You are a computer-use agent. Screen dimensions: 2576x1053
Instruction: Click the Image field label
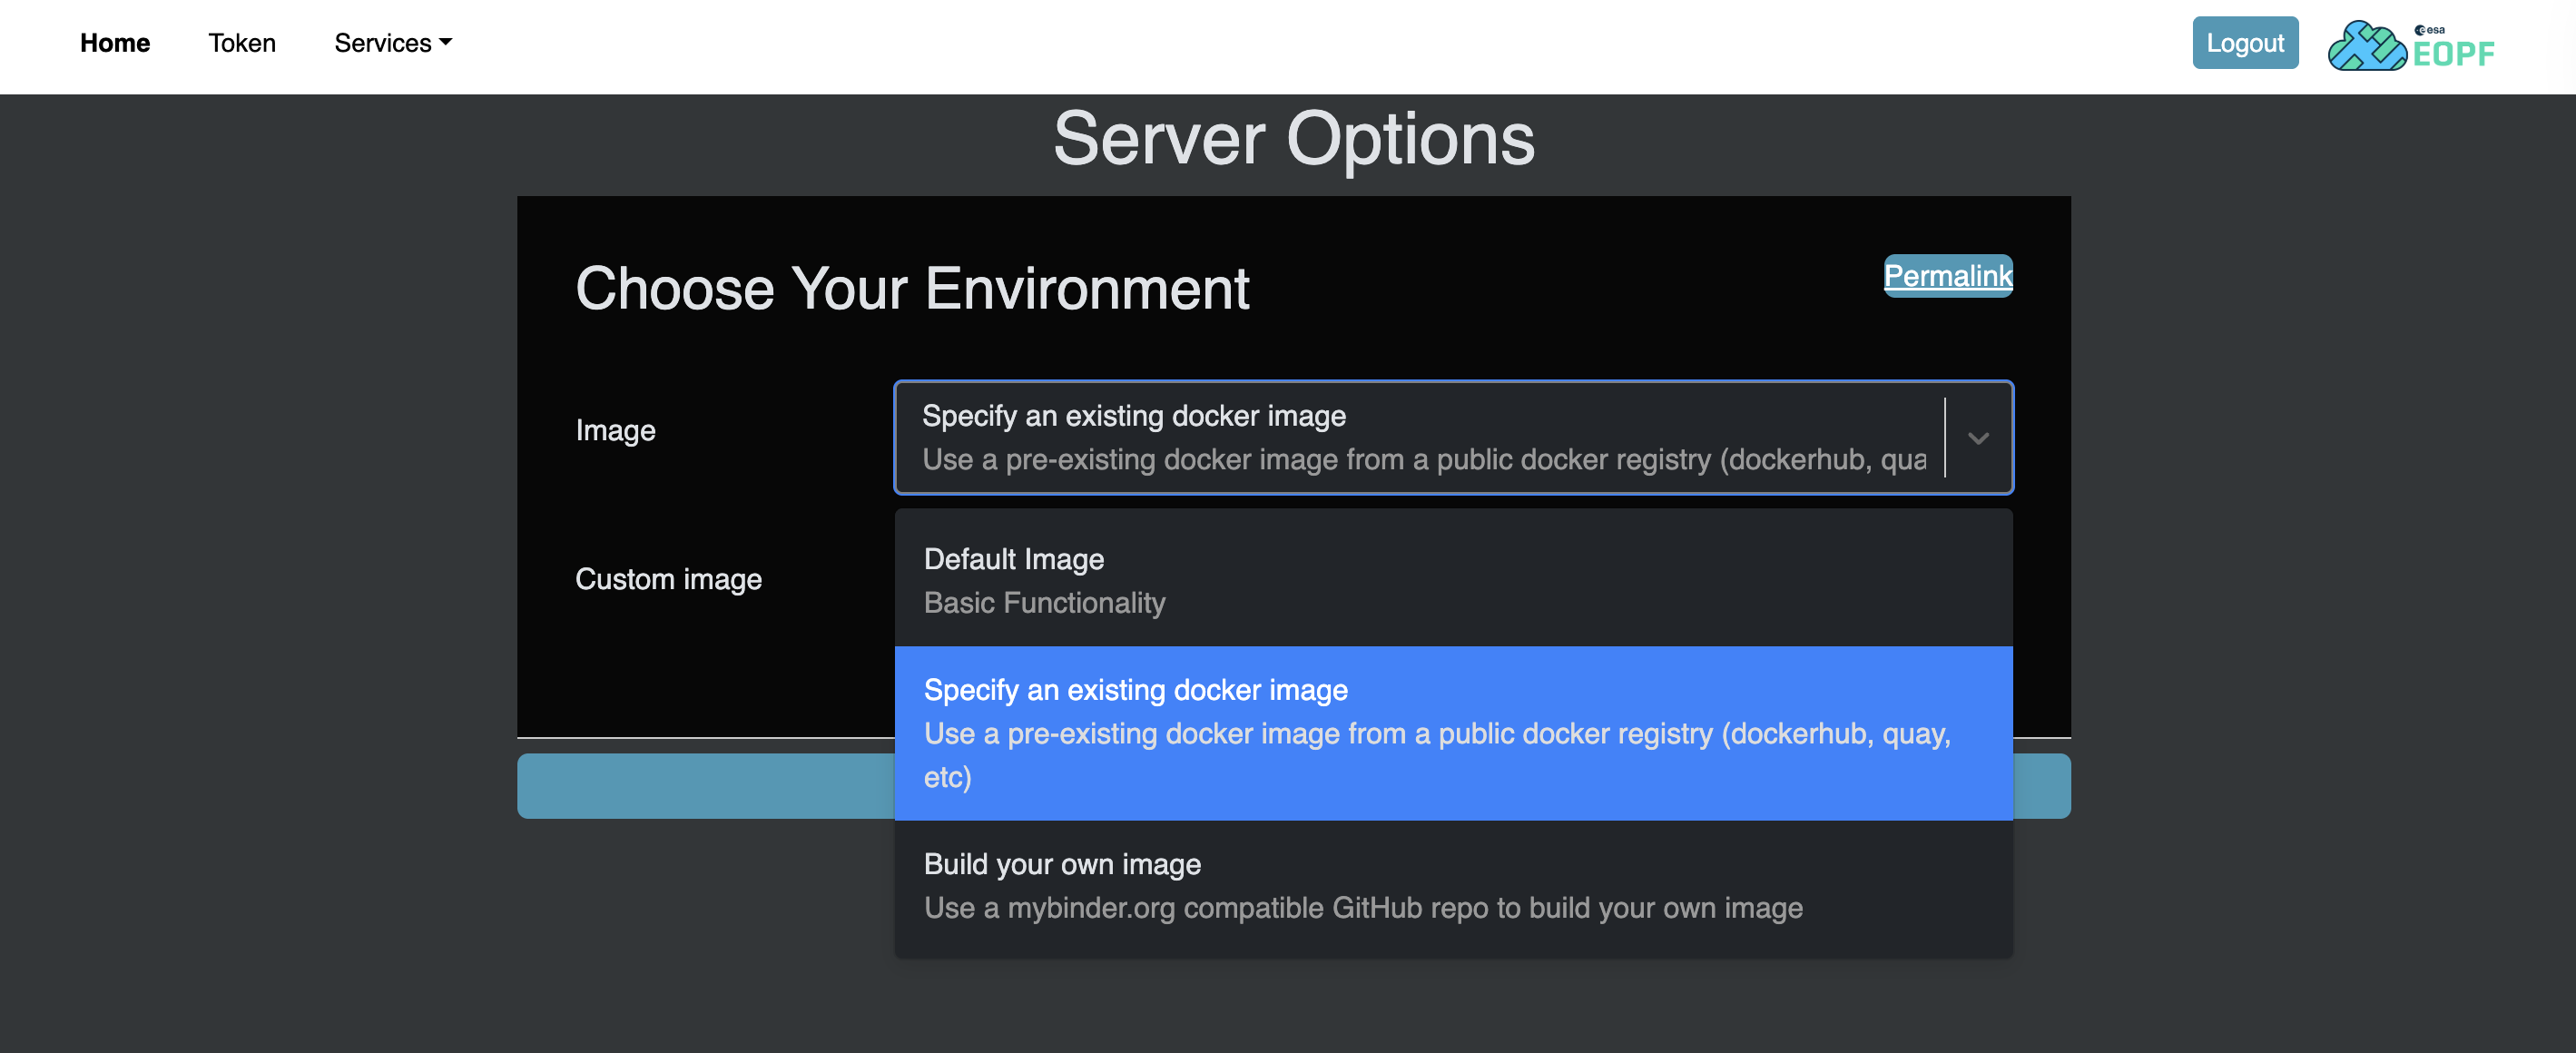point(615,430)
